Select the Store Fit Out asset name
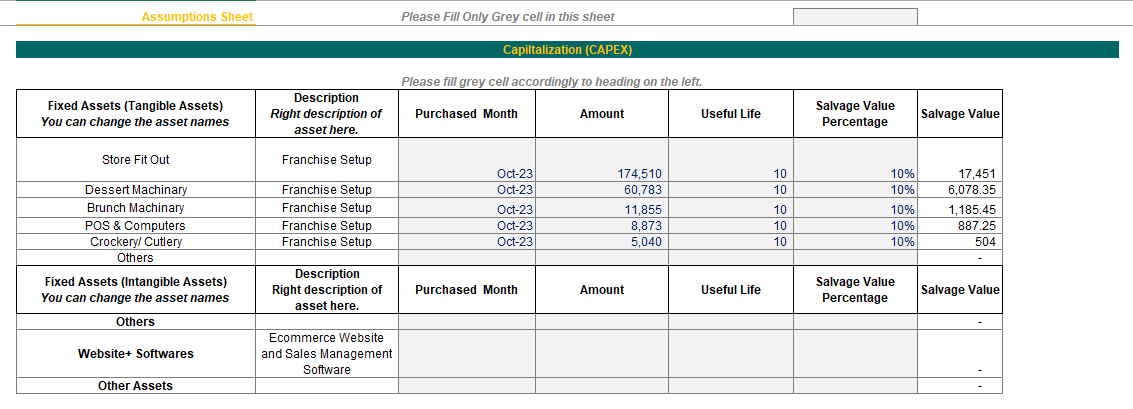Screen dimensions: 1133x409 click(136, 160)
